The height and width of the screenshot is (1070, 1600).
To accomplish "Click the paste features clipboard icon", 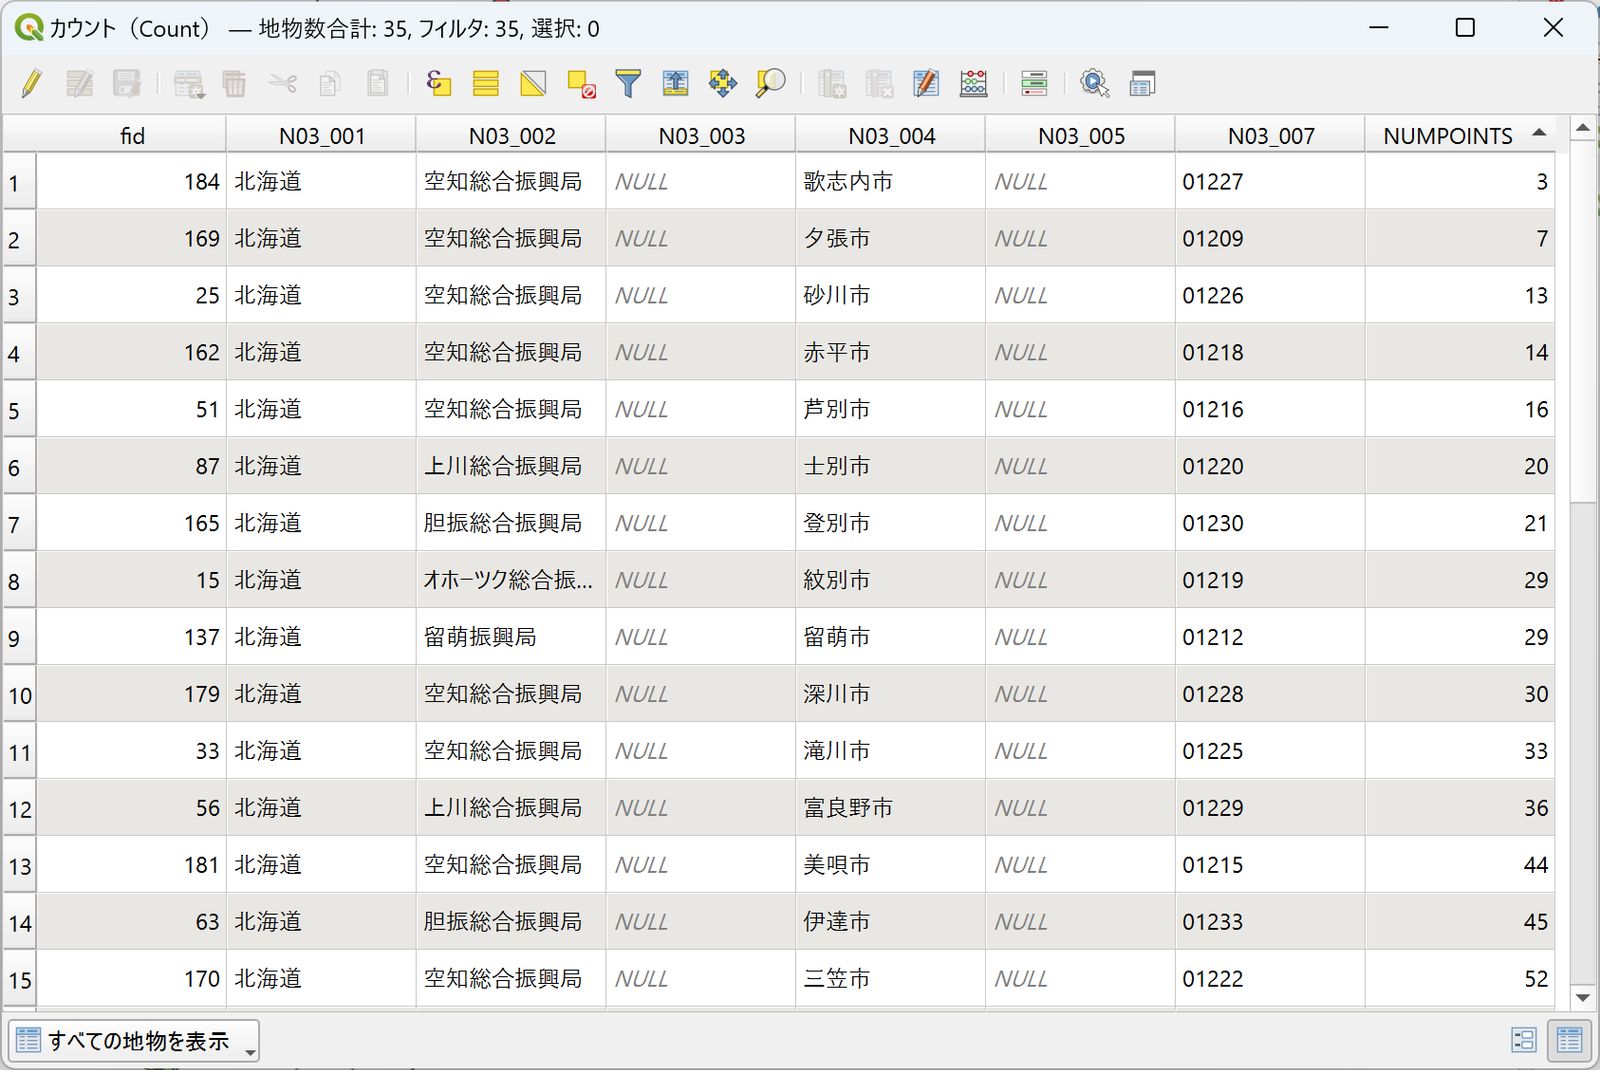I will [x=378, y=83].
